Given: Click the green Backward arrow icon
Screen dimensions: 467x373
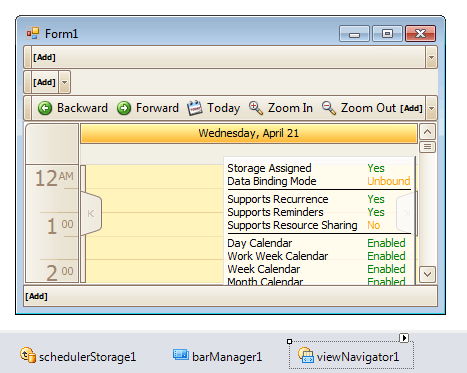Looking at the screenshot, I should click(x=45, y=108).
